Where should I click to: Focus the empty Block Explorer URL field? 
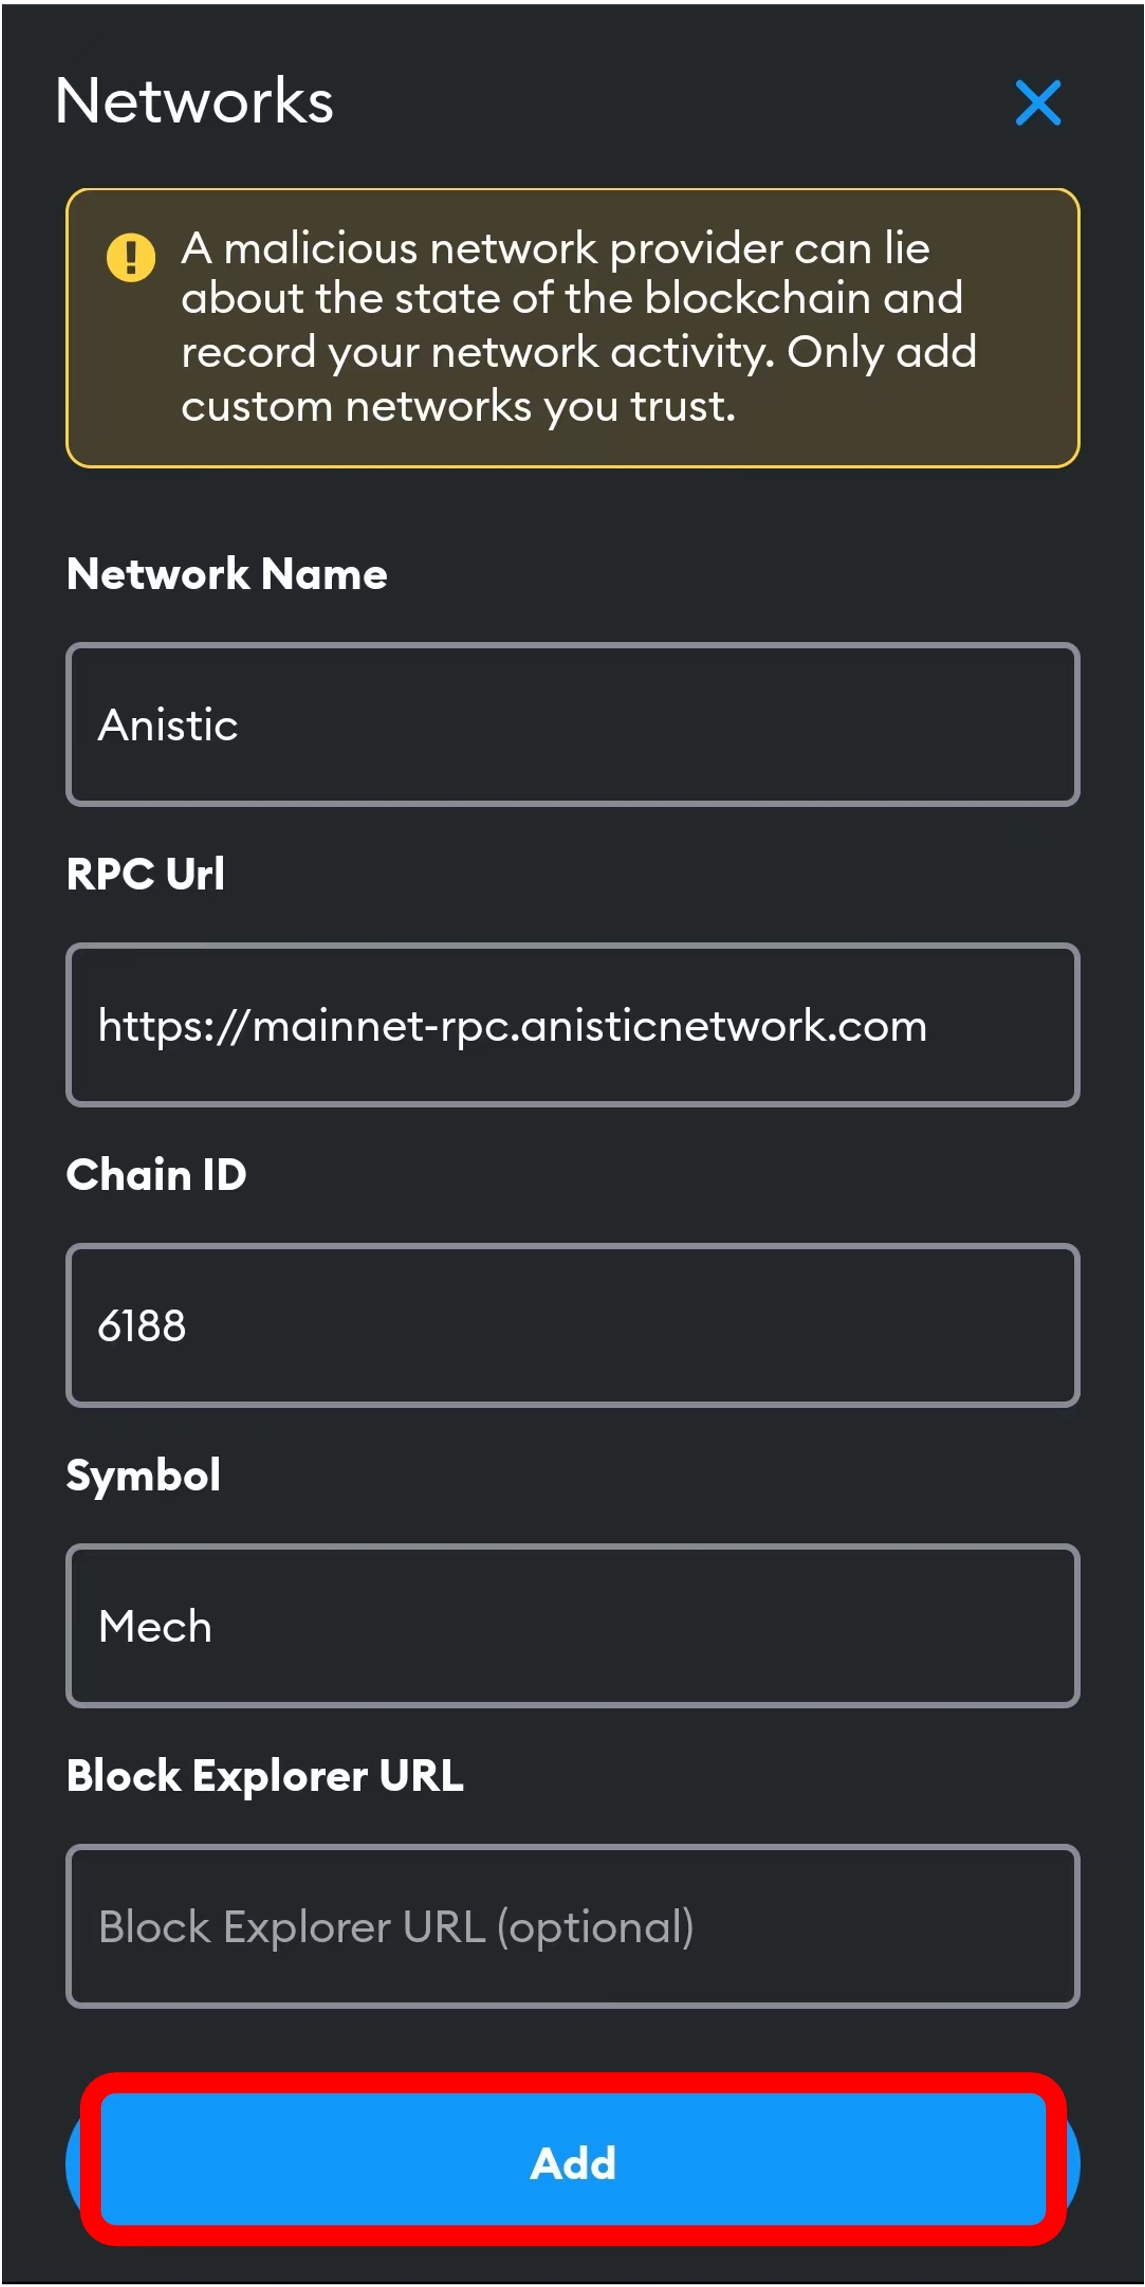572,1927
